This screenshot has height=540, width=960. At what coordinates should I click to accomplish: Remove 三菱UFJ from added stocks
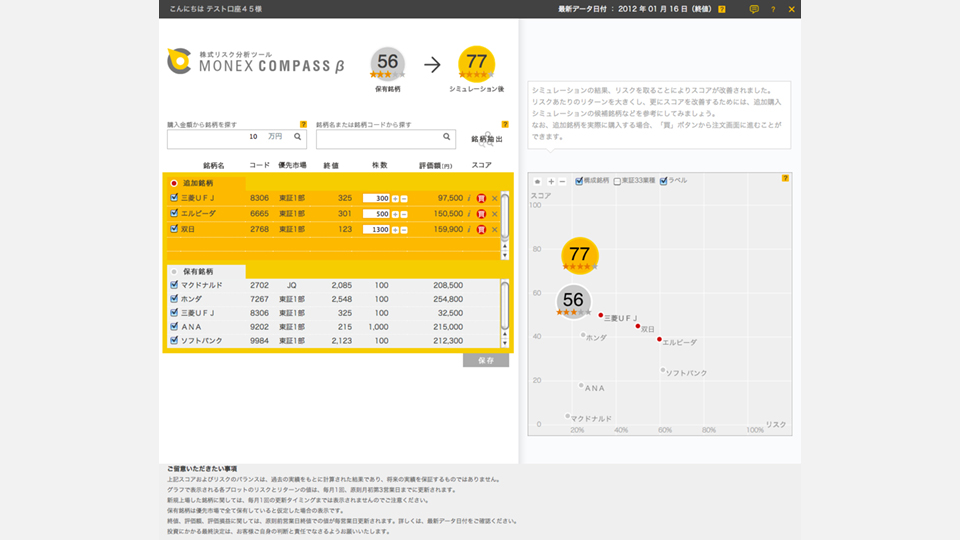(x=495, y=198)
